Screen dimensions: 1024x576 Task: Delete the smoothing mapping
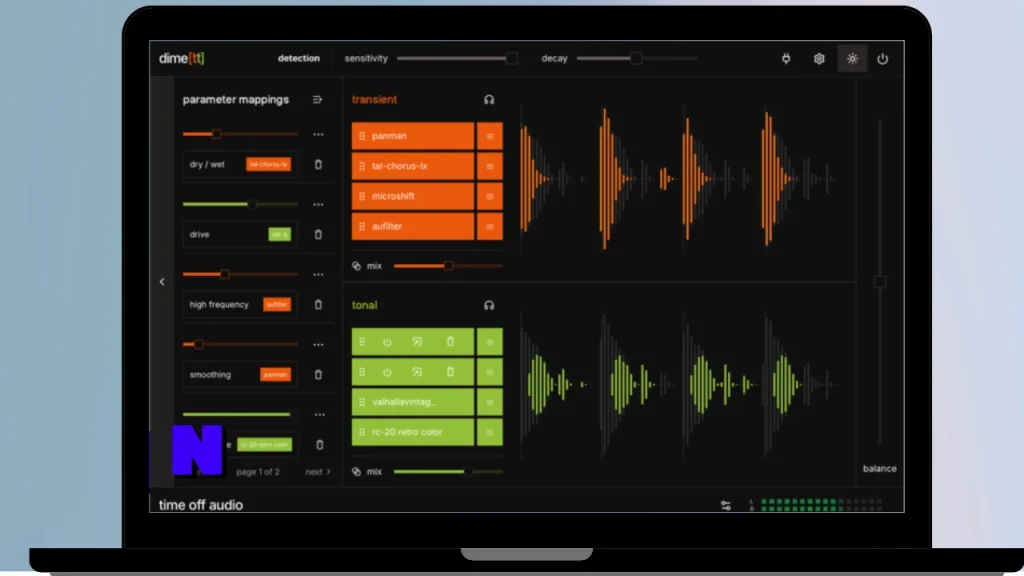tap(318, 375)
